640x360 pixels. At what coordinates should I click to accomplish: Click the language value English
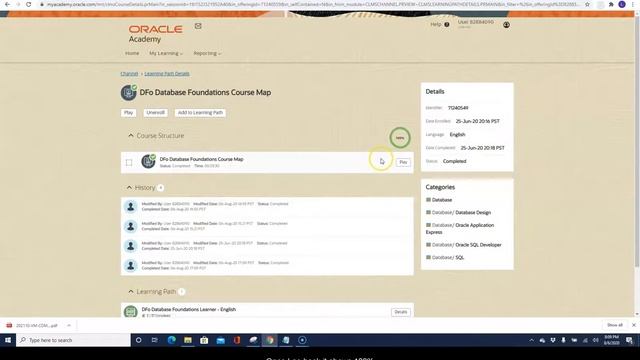(457, 135)
